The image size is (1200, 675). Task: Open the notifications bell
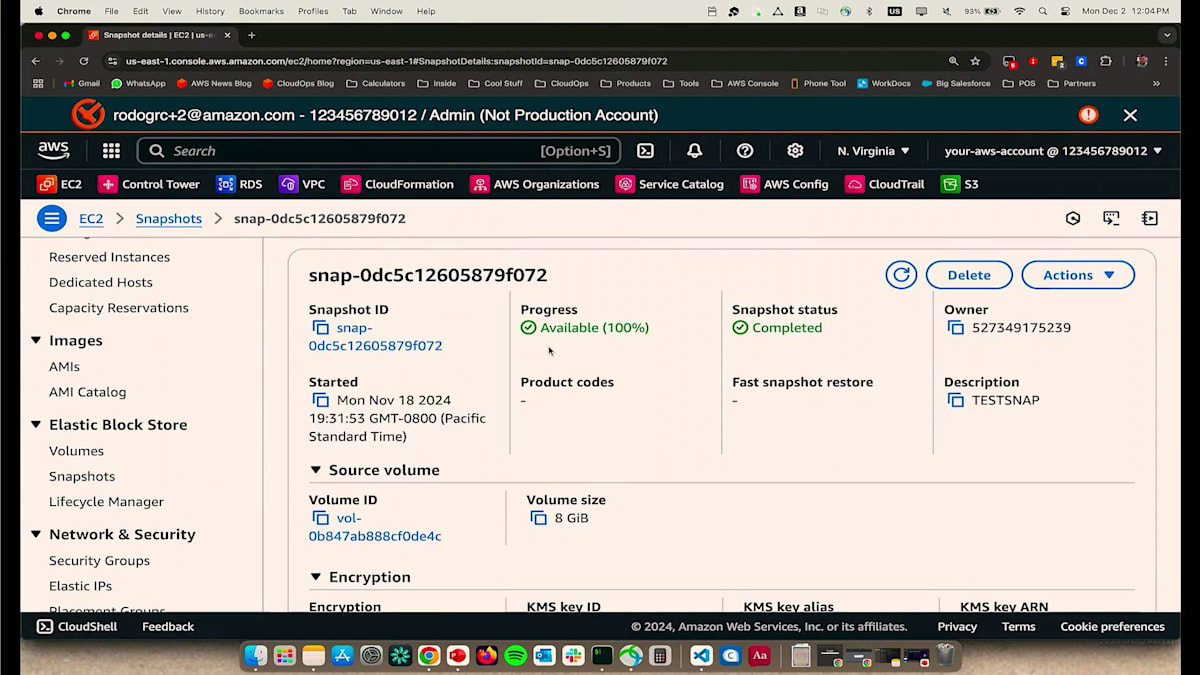tap(694, 151)
